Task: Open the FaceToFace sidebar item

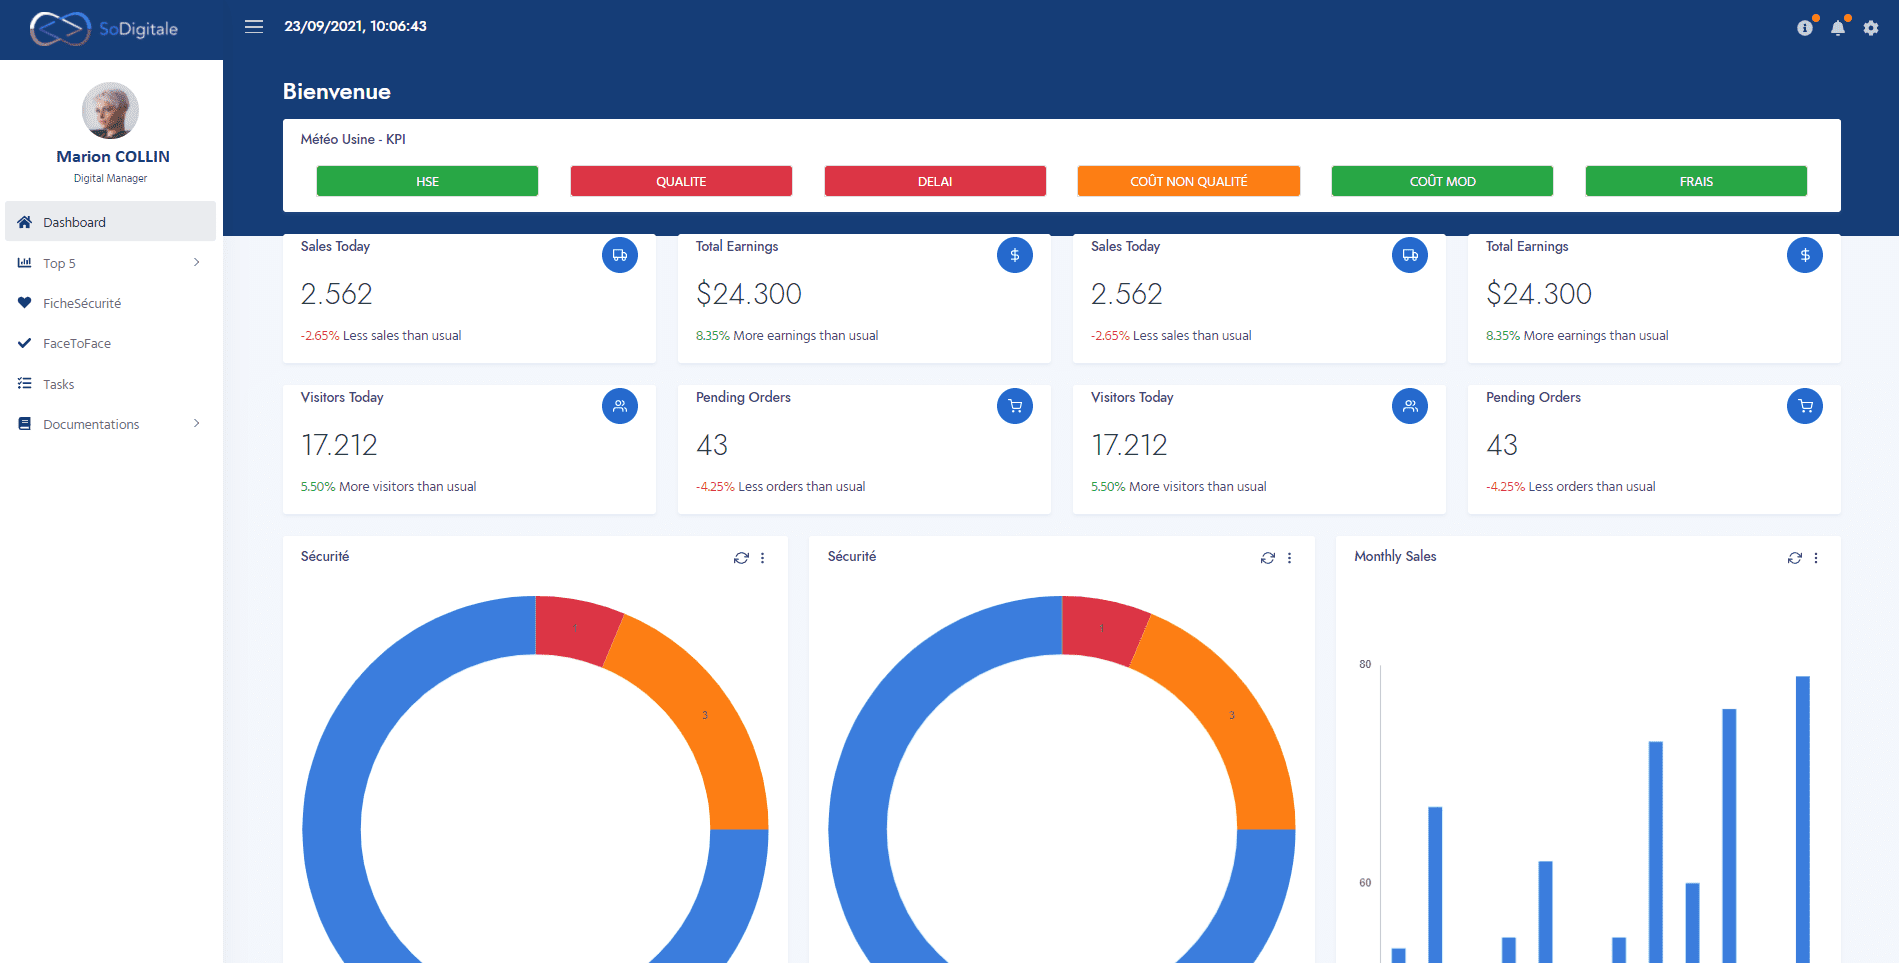Action: click(x=77, y=343)
